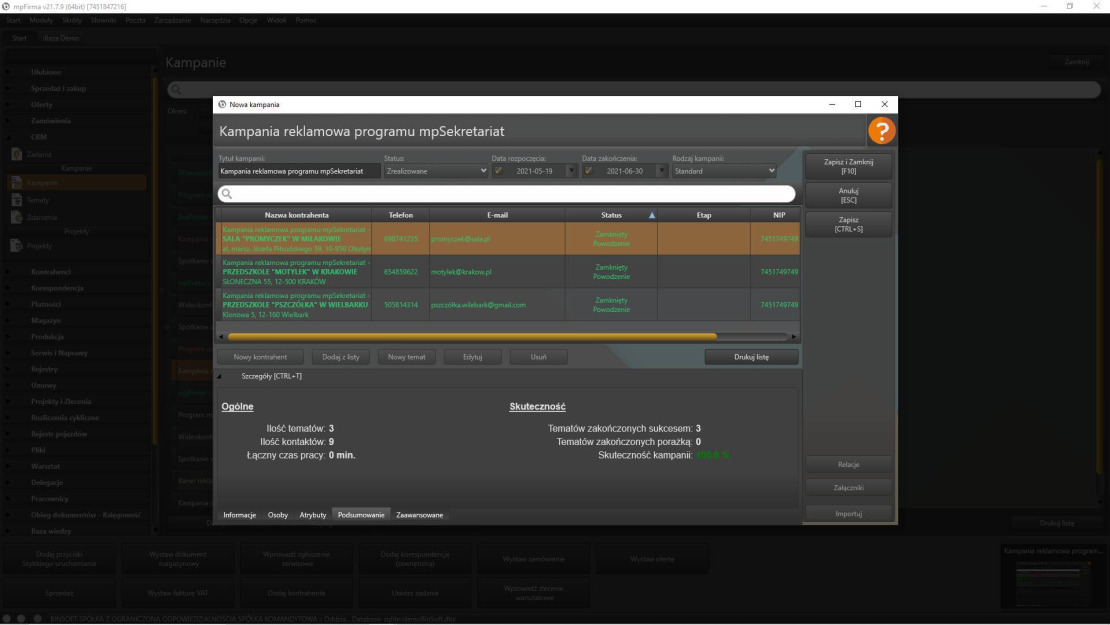This screenshot has width=1110, height=625.
Task: Open the Narzędzia menu in the main window
Action: point(215,21)
